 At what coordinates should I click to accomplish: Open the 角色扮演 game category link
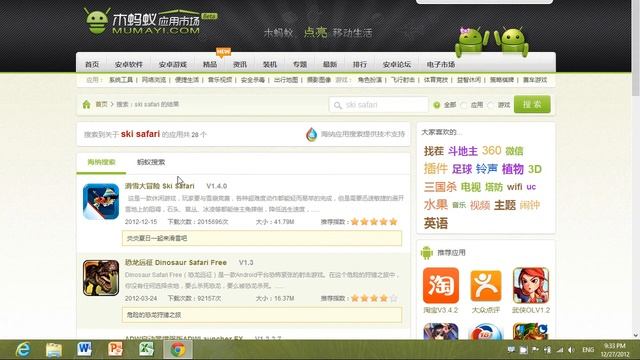pos(369,80)
